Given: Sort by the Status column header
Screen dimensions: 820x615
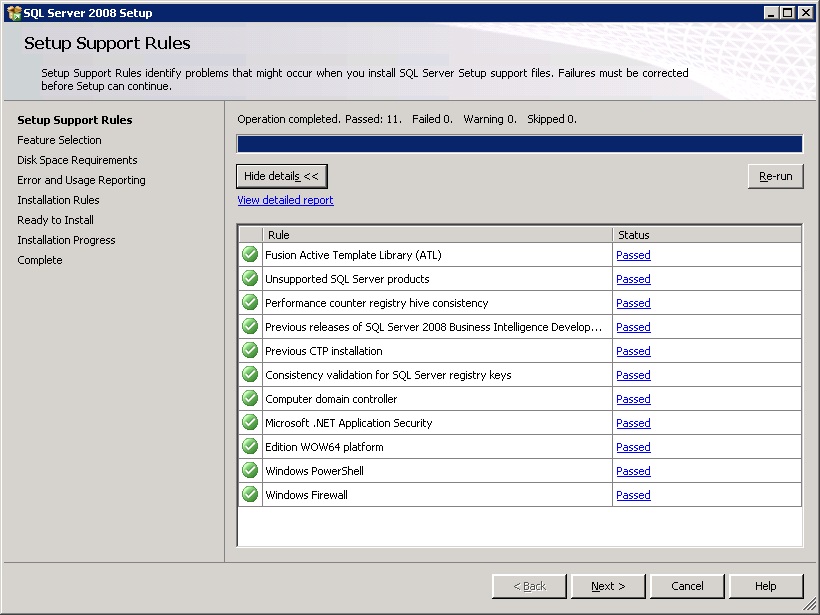Looking at the screenshot, I should (x=707, y=235).
